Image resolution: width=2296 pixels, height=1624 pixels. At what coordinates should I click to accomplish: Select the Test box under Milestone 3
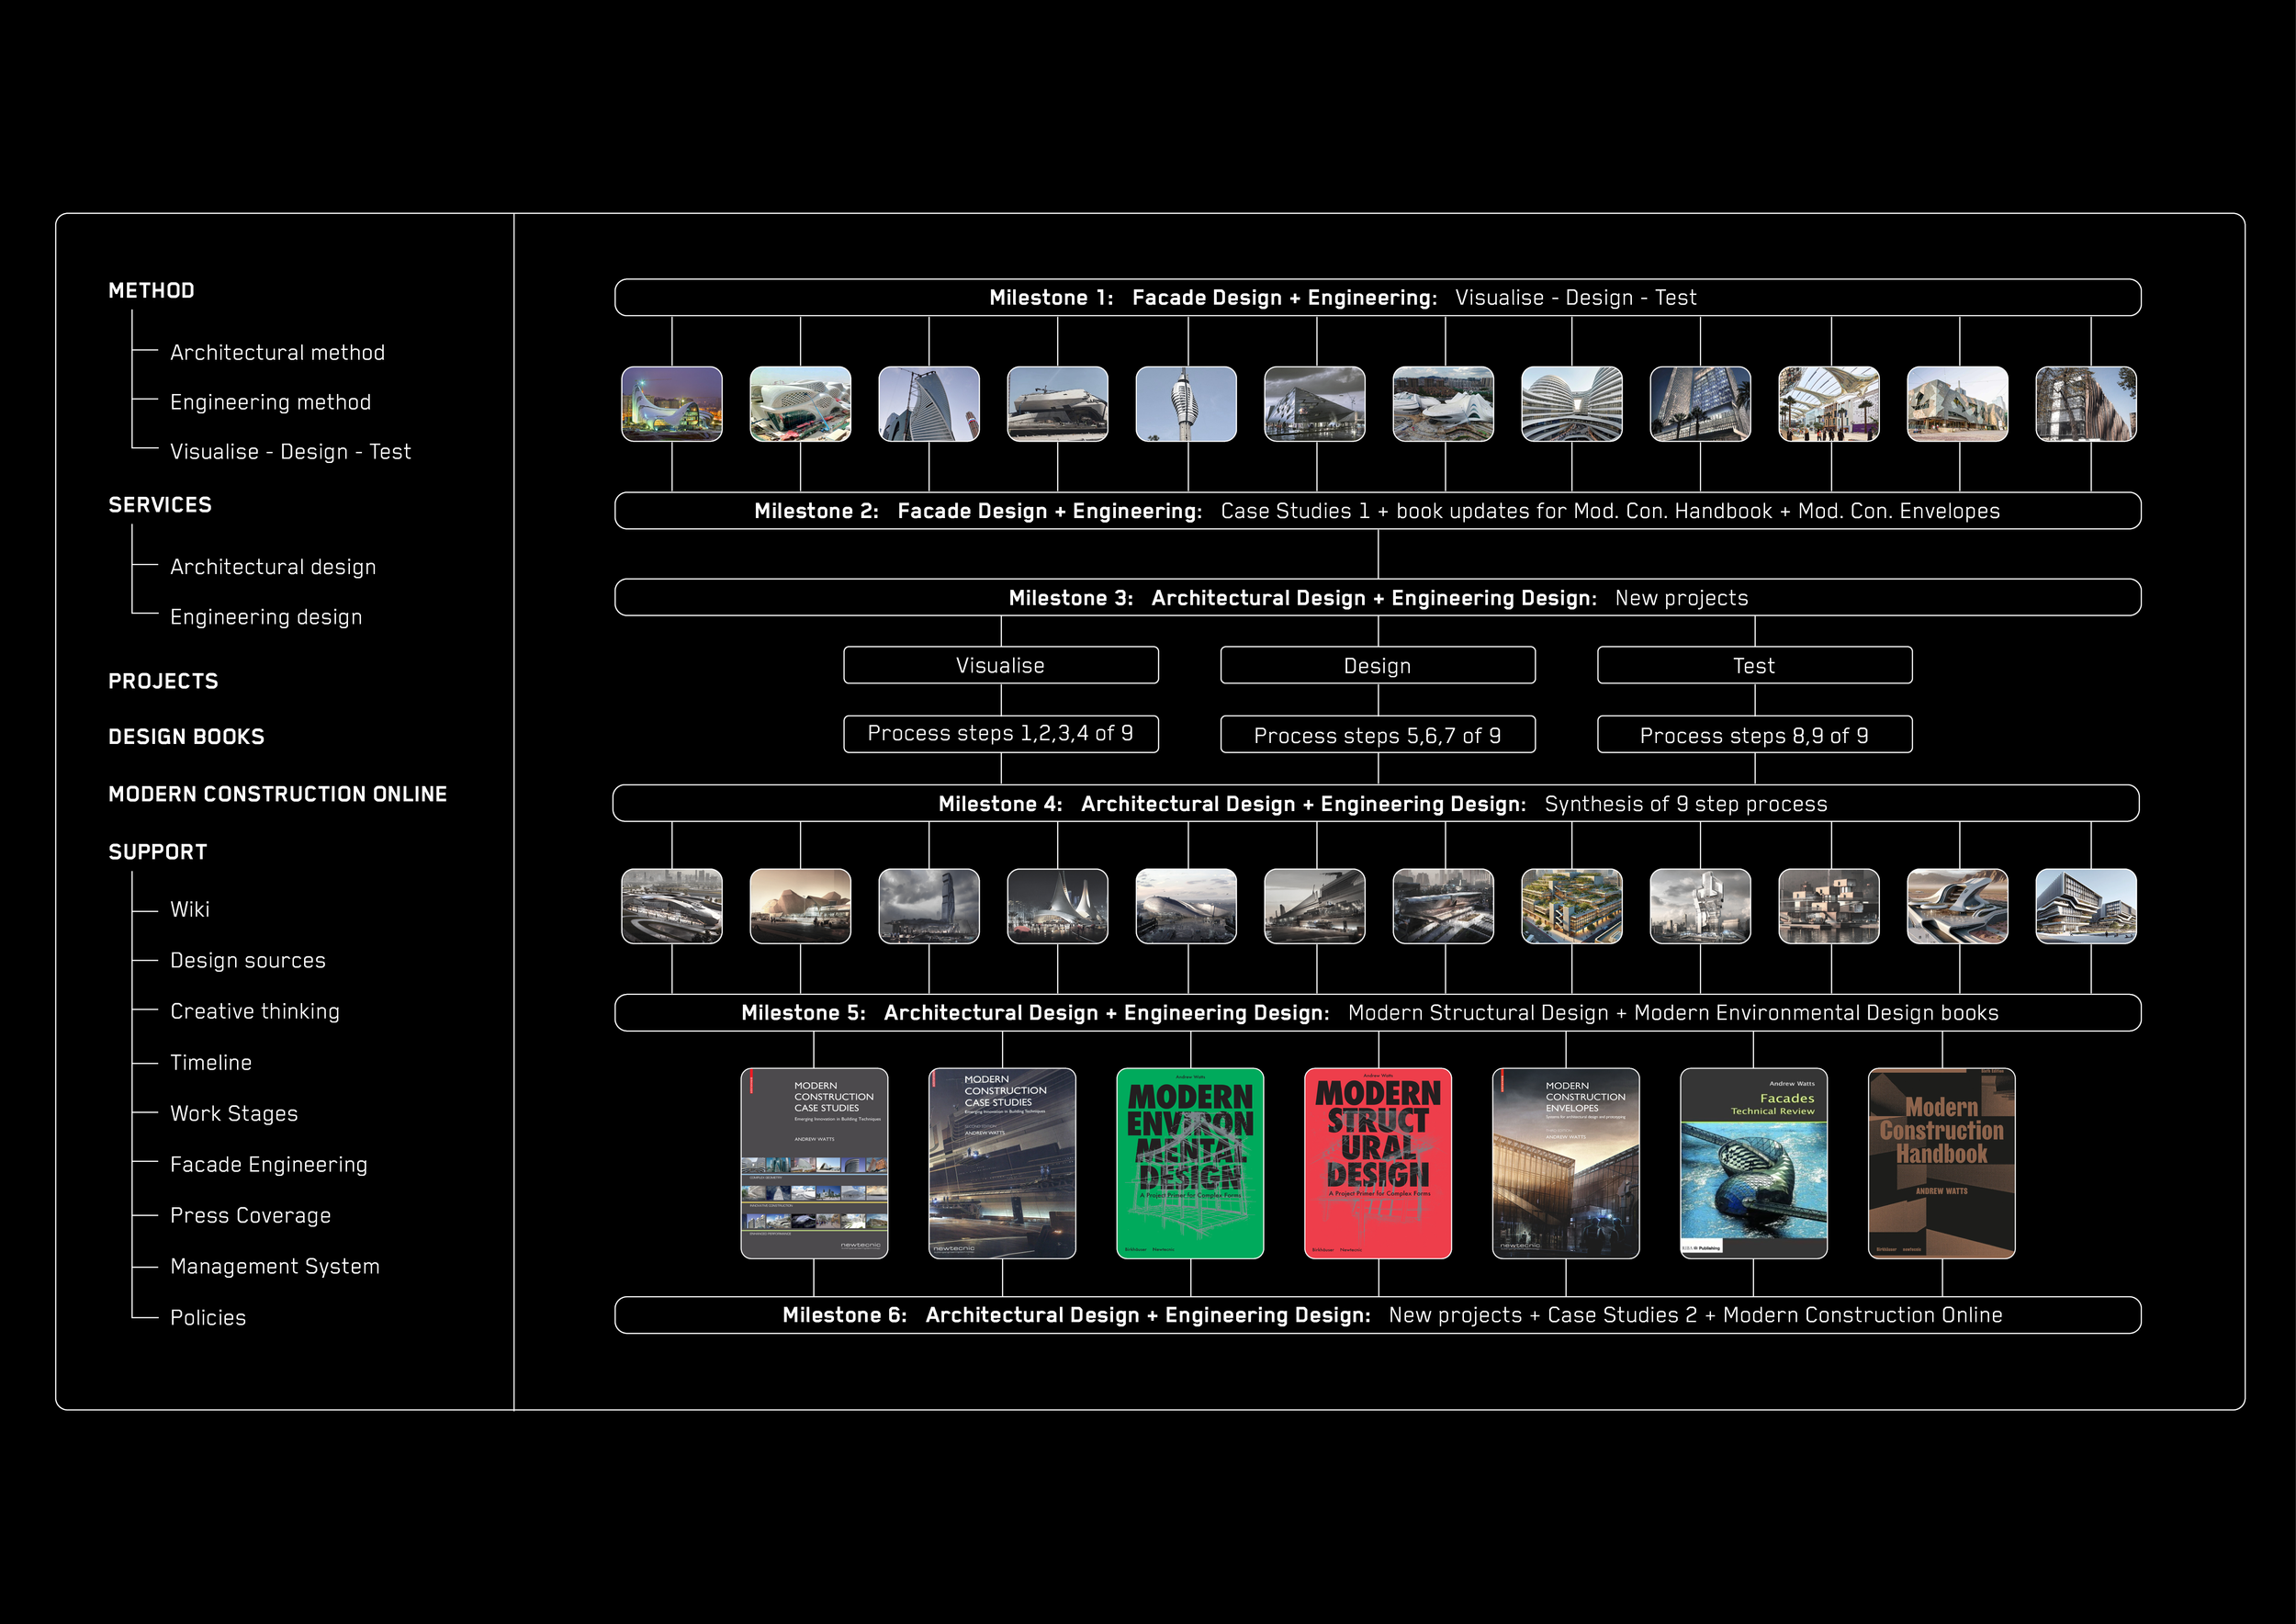(1755, 665)
